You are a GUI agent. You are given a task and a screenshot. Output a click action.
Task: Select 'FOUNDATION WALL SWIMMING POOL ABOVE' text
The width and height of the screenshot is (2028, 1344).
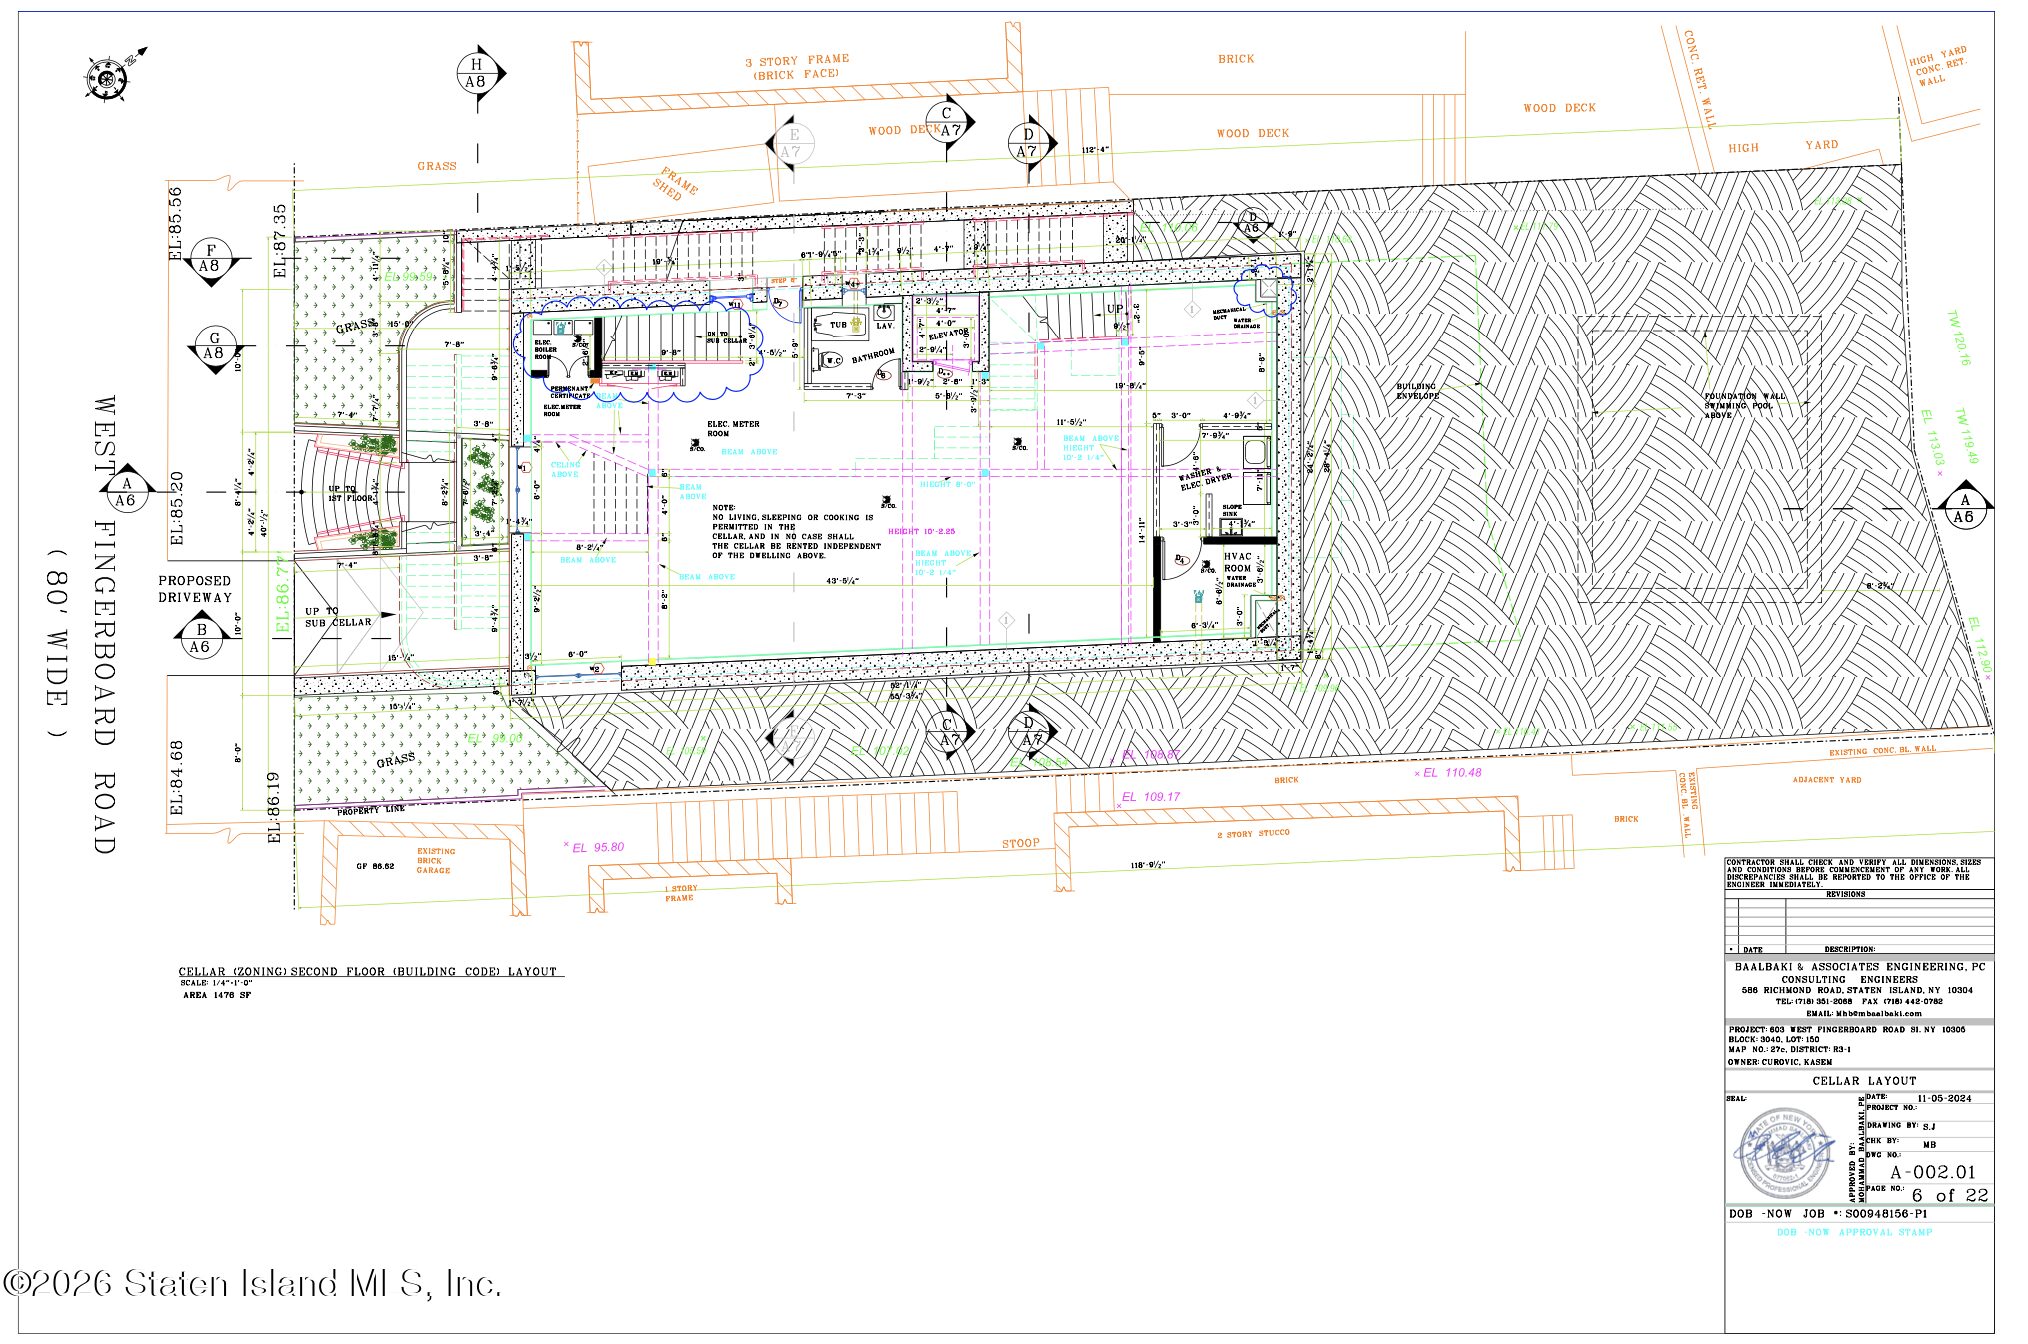point(1743,405)
